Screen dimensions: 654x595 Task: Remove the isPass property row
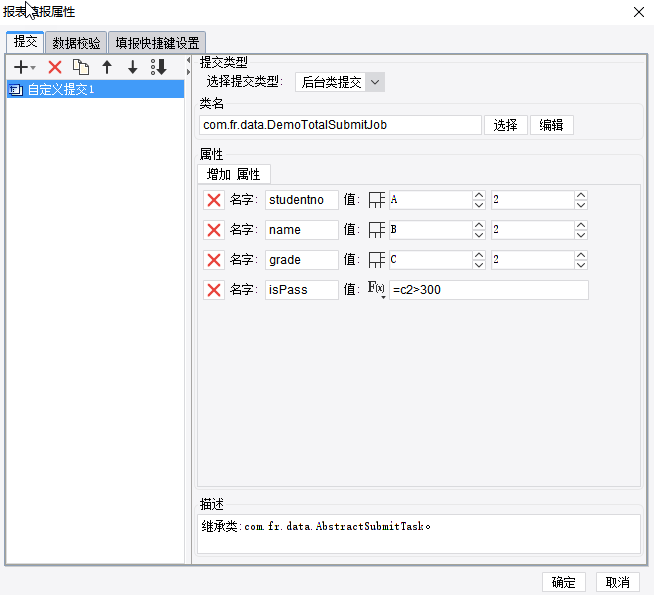click(x=214, y=290)
